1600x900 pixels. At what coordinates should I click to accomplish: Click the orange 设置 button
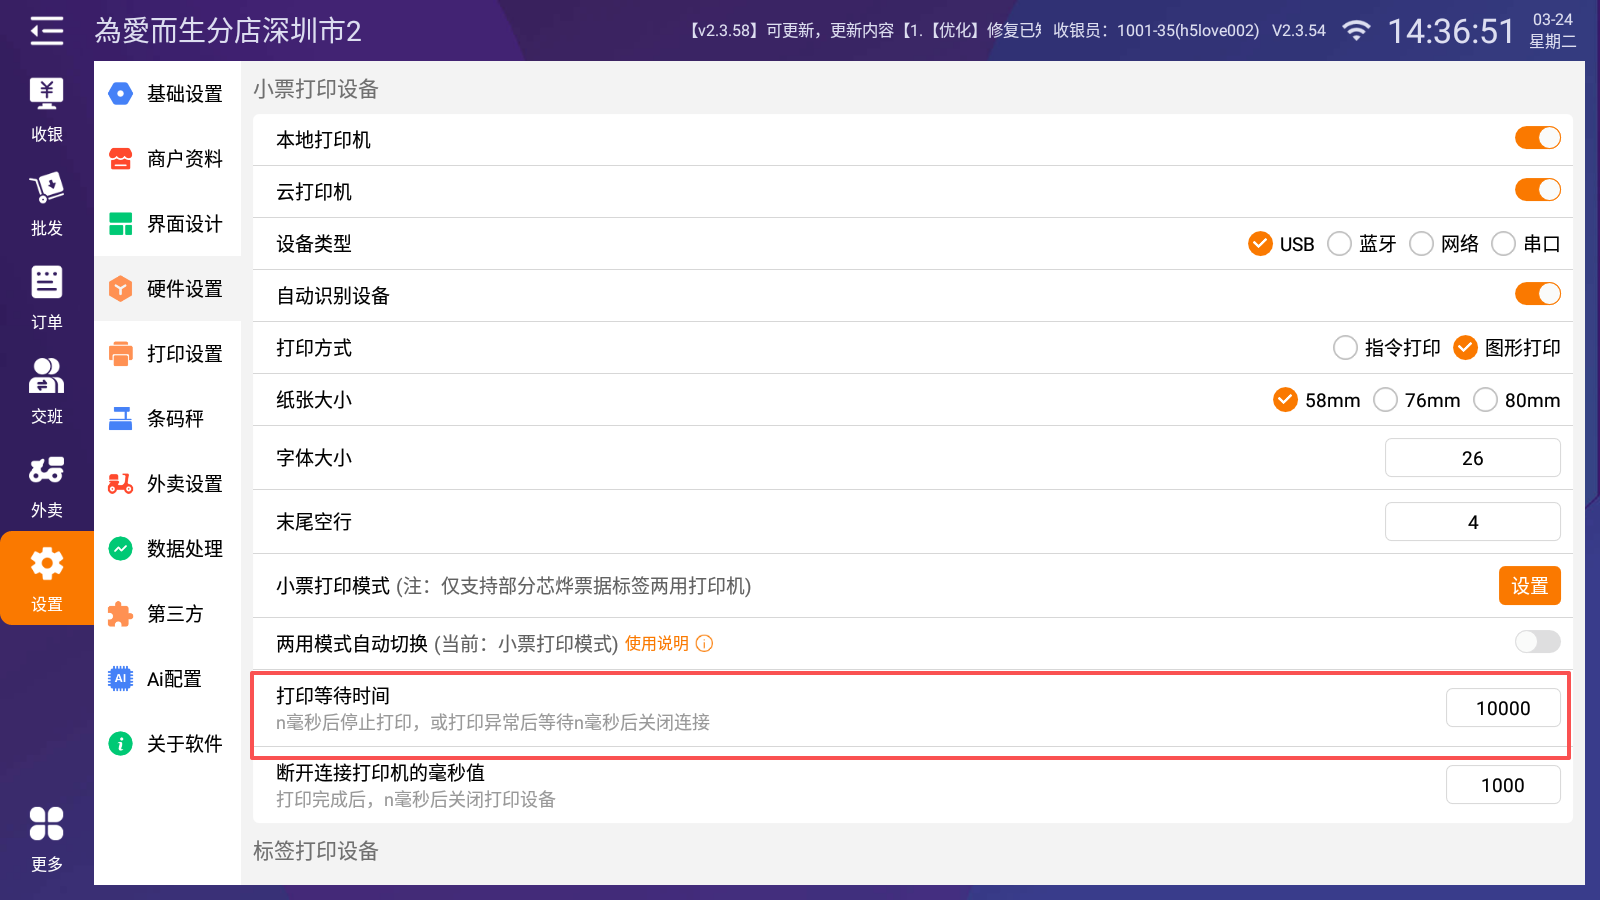tap(1529, 586)
